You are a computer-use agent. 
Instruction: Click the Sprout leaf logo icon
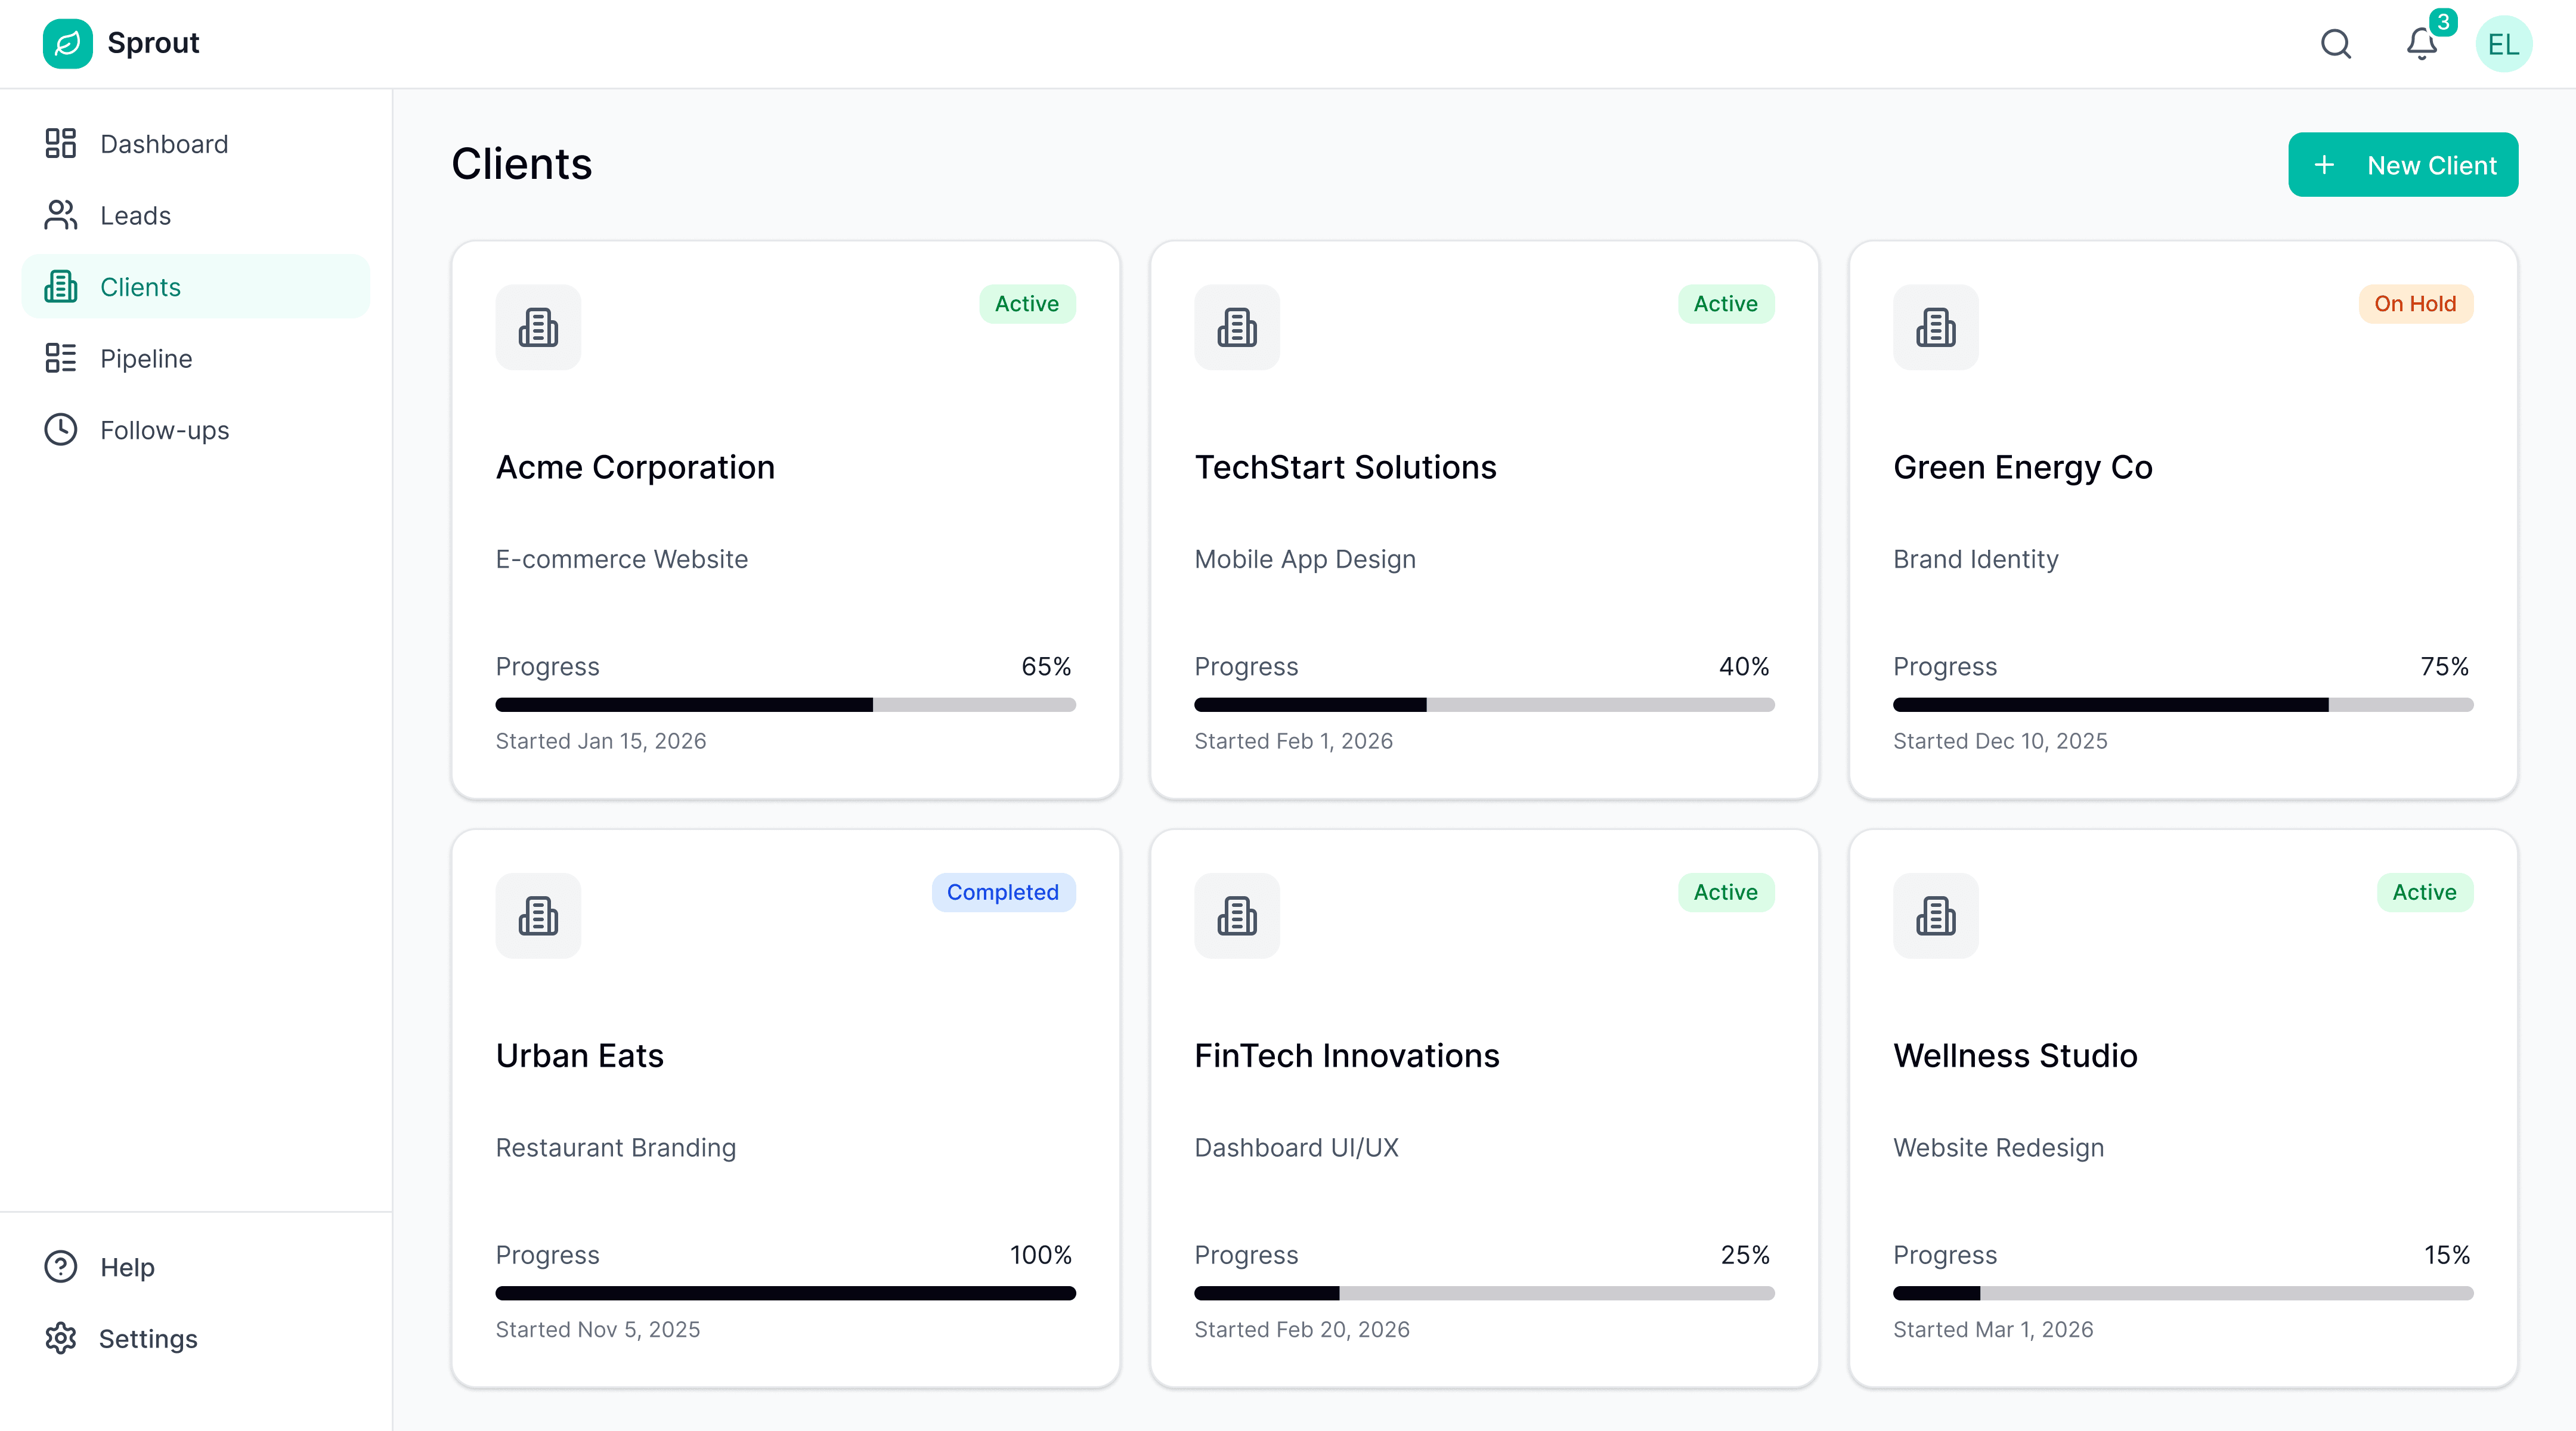[67, 43]
